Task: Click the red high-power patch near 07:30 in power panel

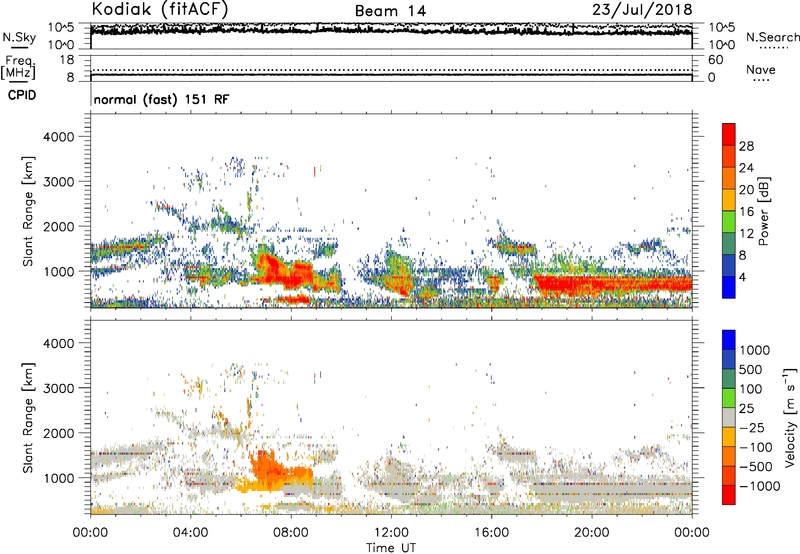Action: pyautogui.click(x=285, y=273)
